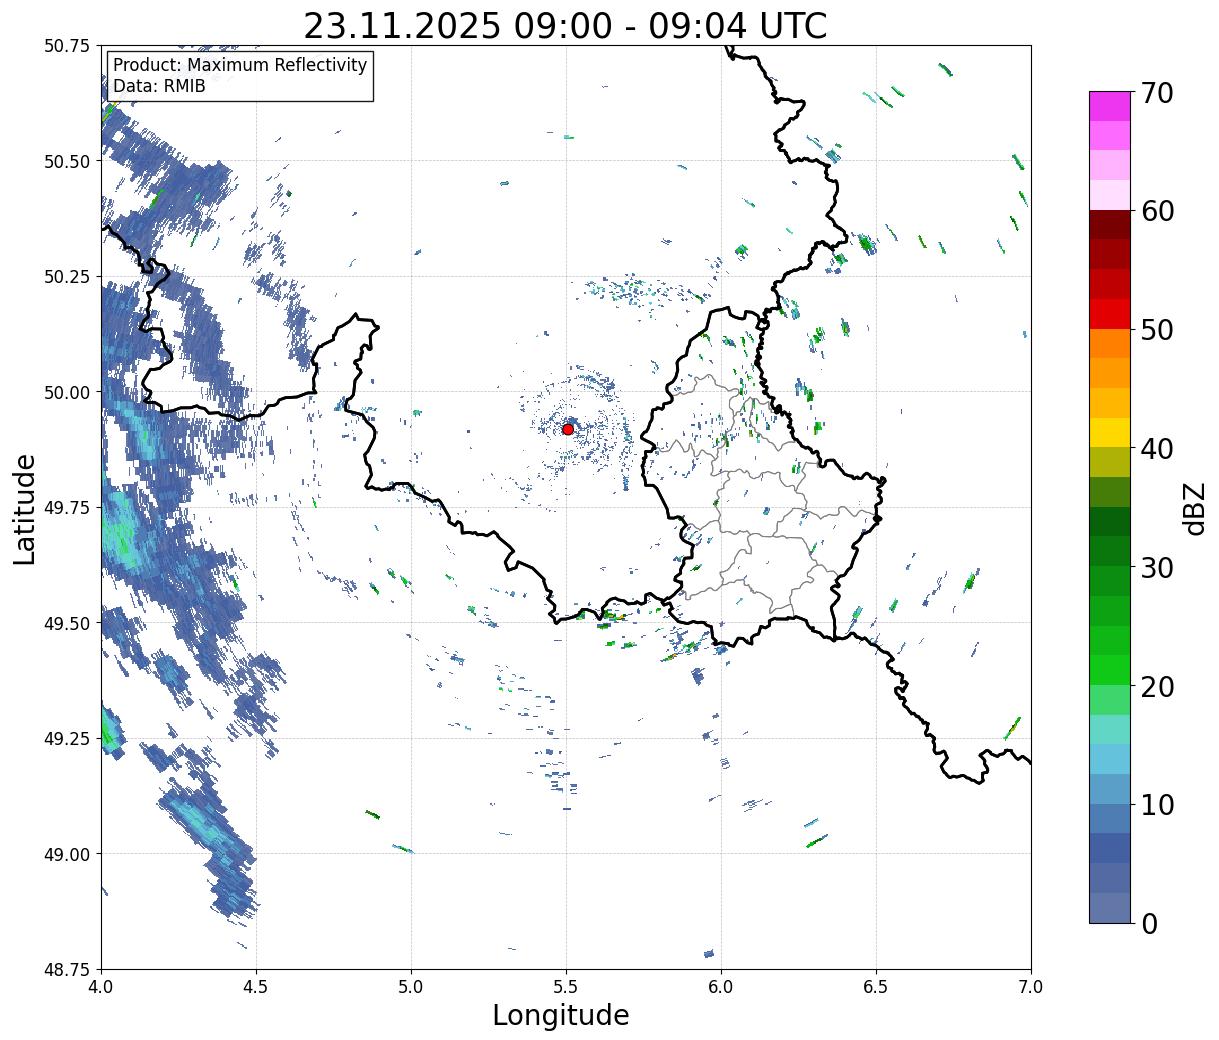
Task: Click the longitude tick label 5.5
Action: coord(566,986)
